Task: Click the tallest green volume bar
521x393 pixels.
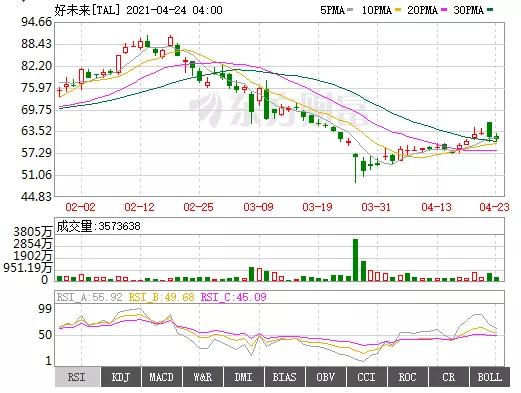Action: pyautogui.click(x=355, y=260)
